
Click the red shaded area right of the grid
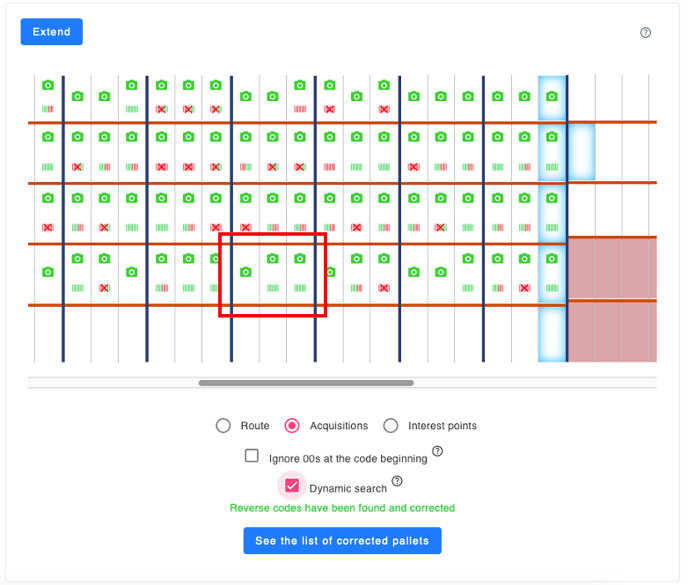click(x=612, y=300)
